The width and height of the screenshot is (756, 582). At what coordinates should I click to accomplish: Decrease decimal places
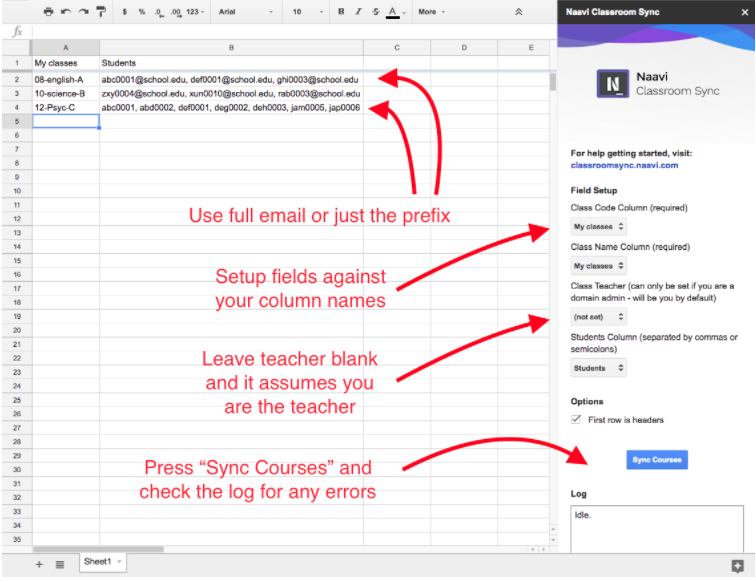158,12
